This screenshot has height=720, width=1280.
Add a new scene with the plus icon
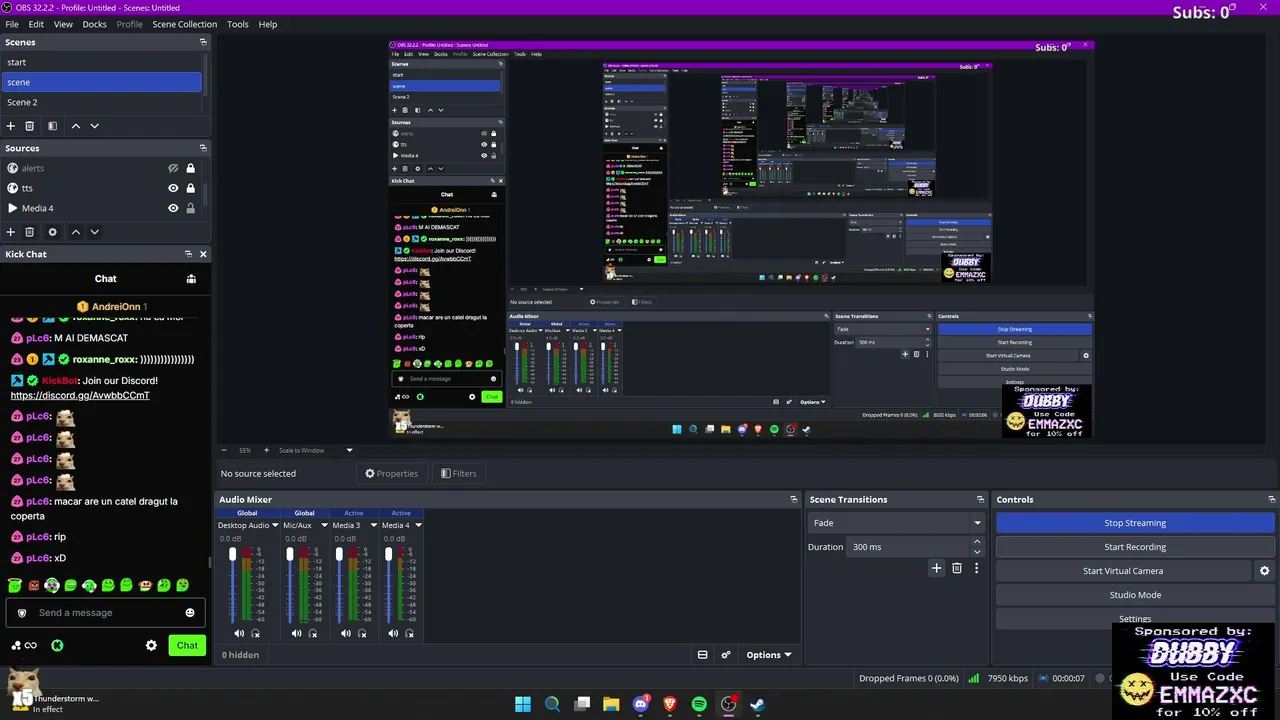point(11,126)
